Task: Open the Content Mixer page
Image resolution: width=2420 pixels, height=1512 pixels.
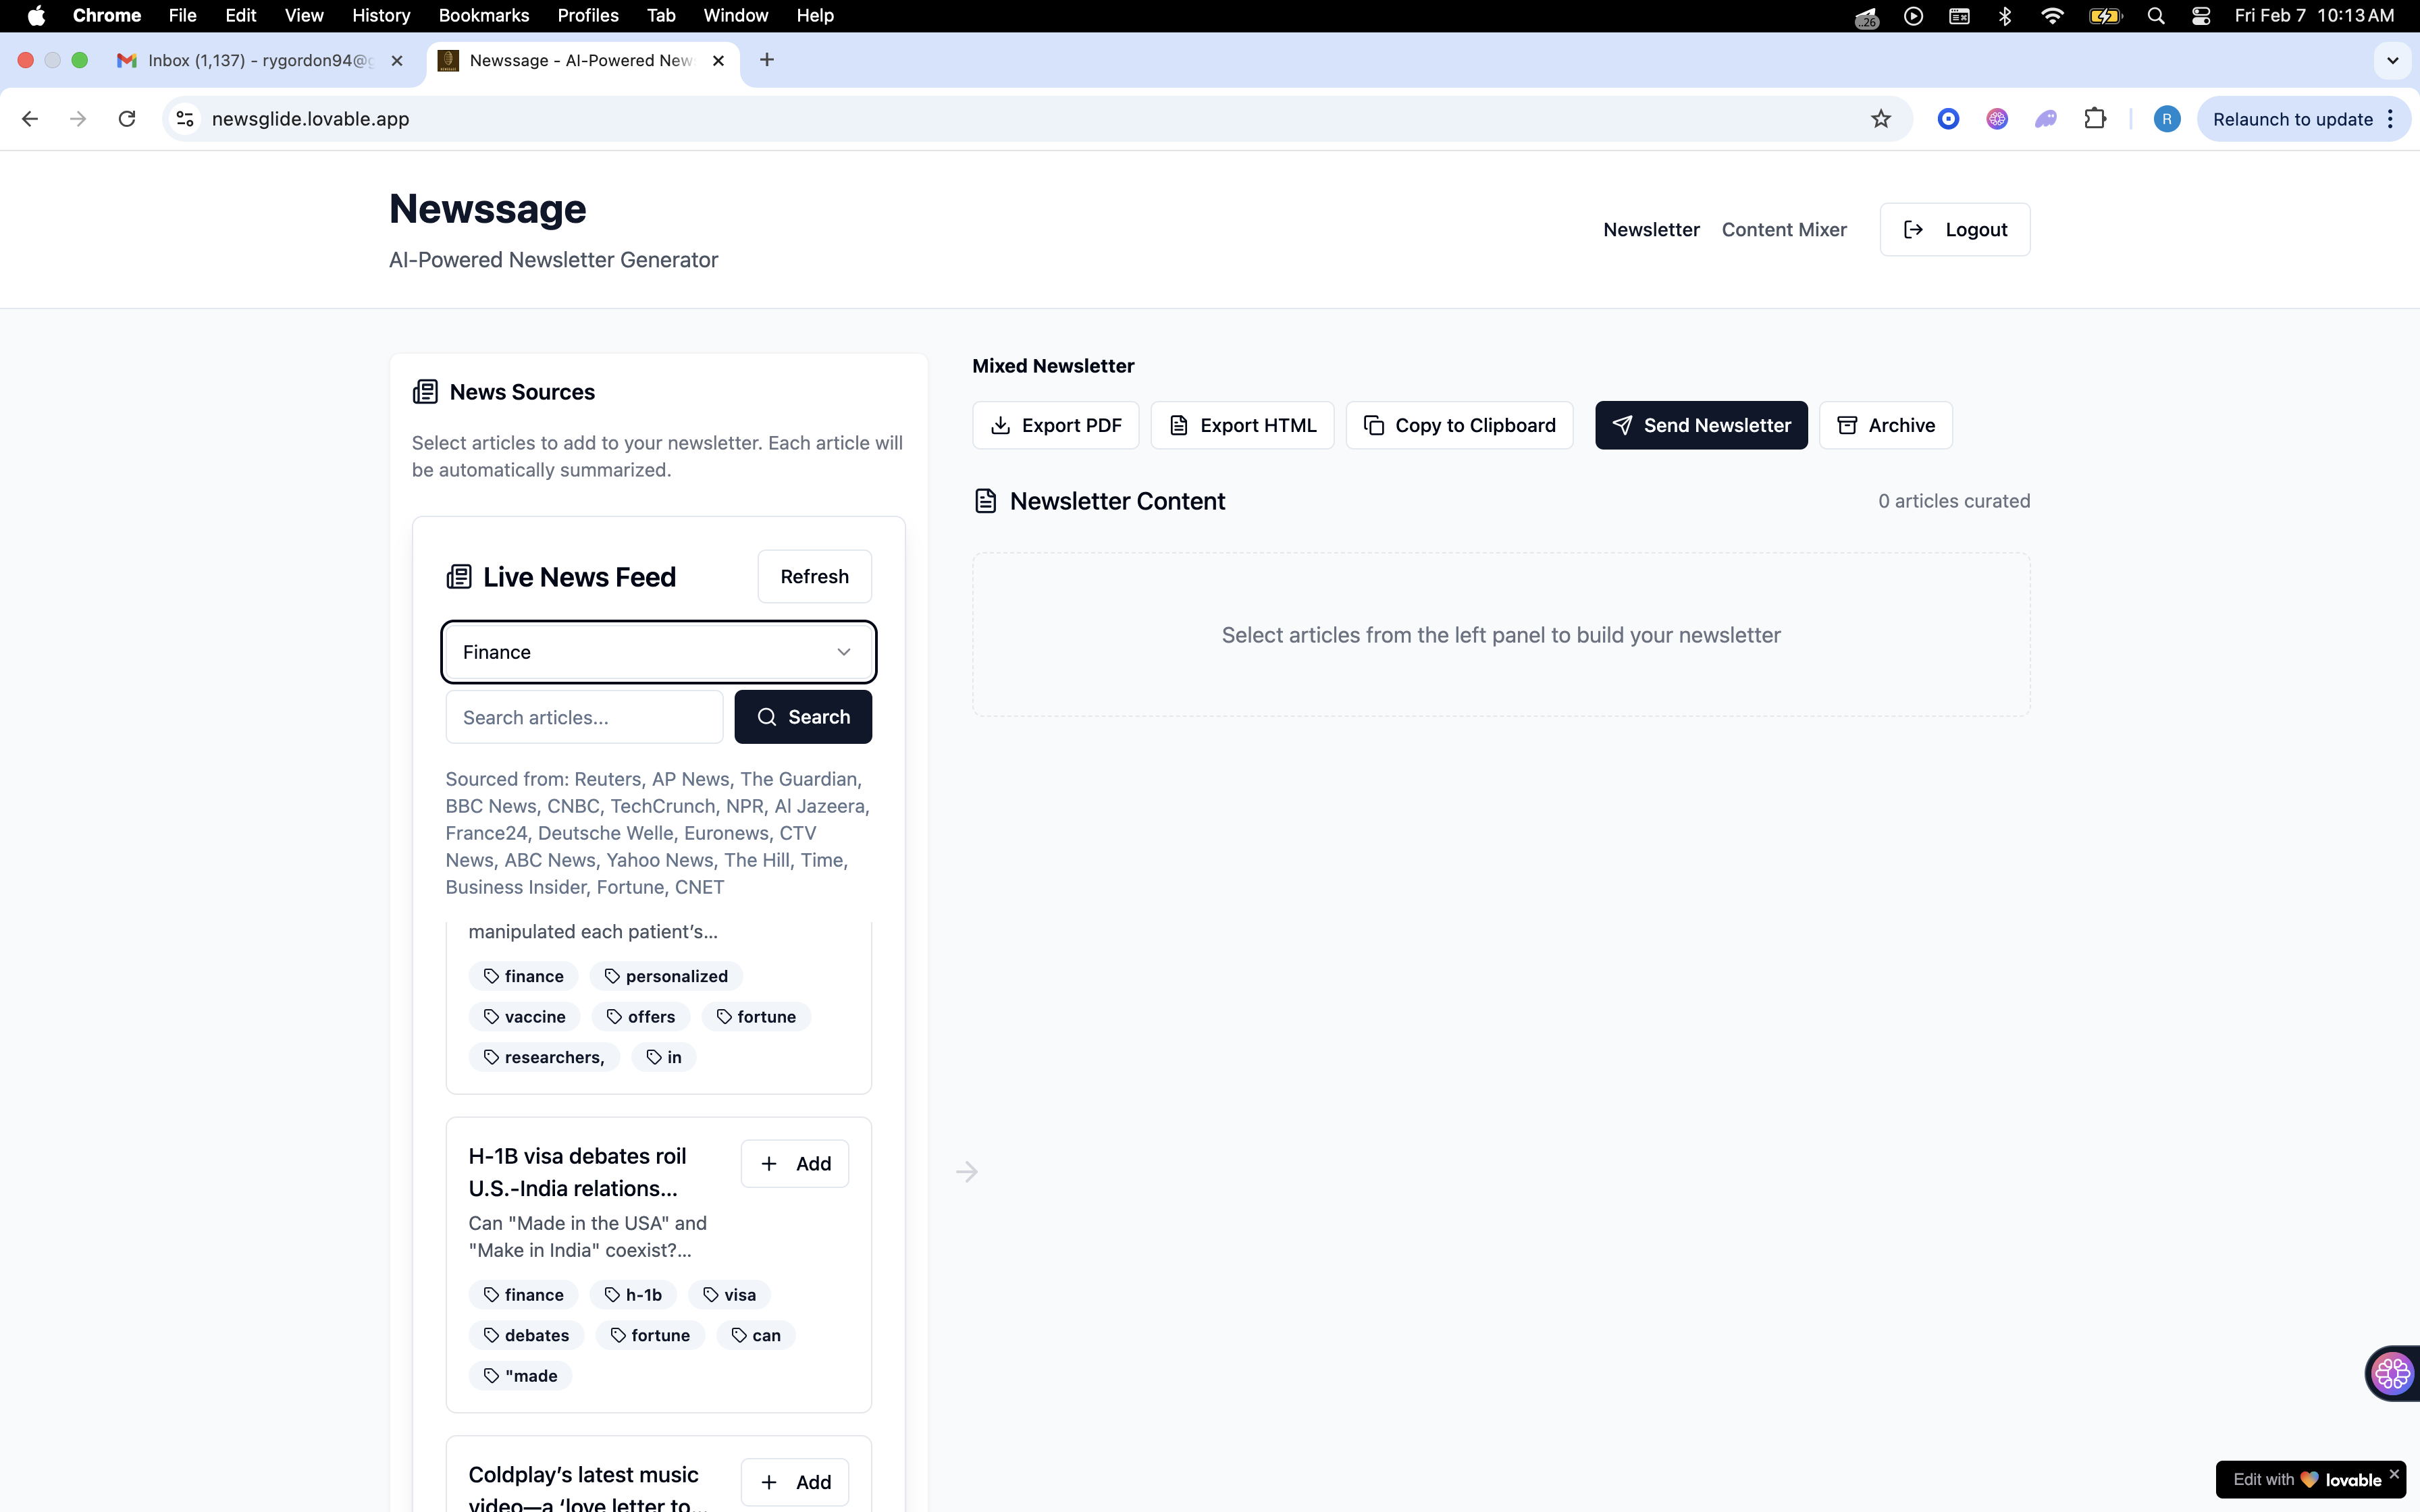Action: 1784,229
